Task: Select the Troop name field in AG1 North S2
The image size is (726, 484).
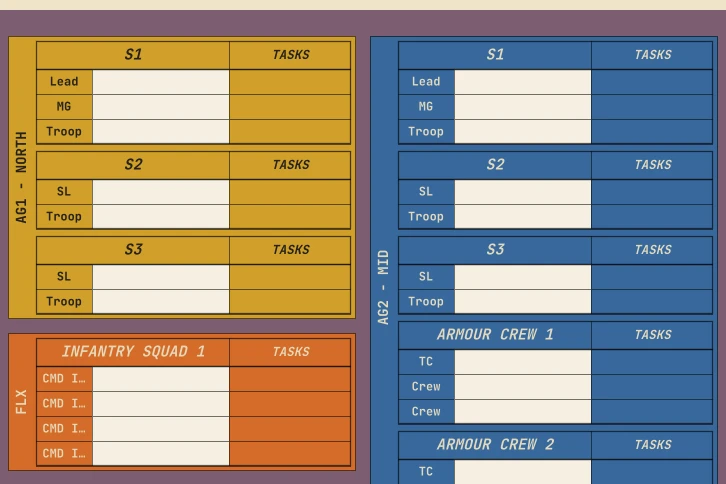Action: (x=161, y=216)
